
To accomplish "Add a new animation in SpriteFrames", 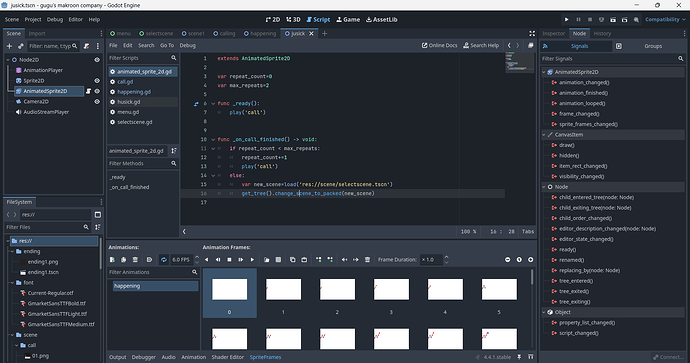I will [112, 260].
